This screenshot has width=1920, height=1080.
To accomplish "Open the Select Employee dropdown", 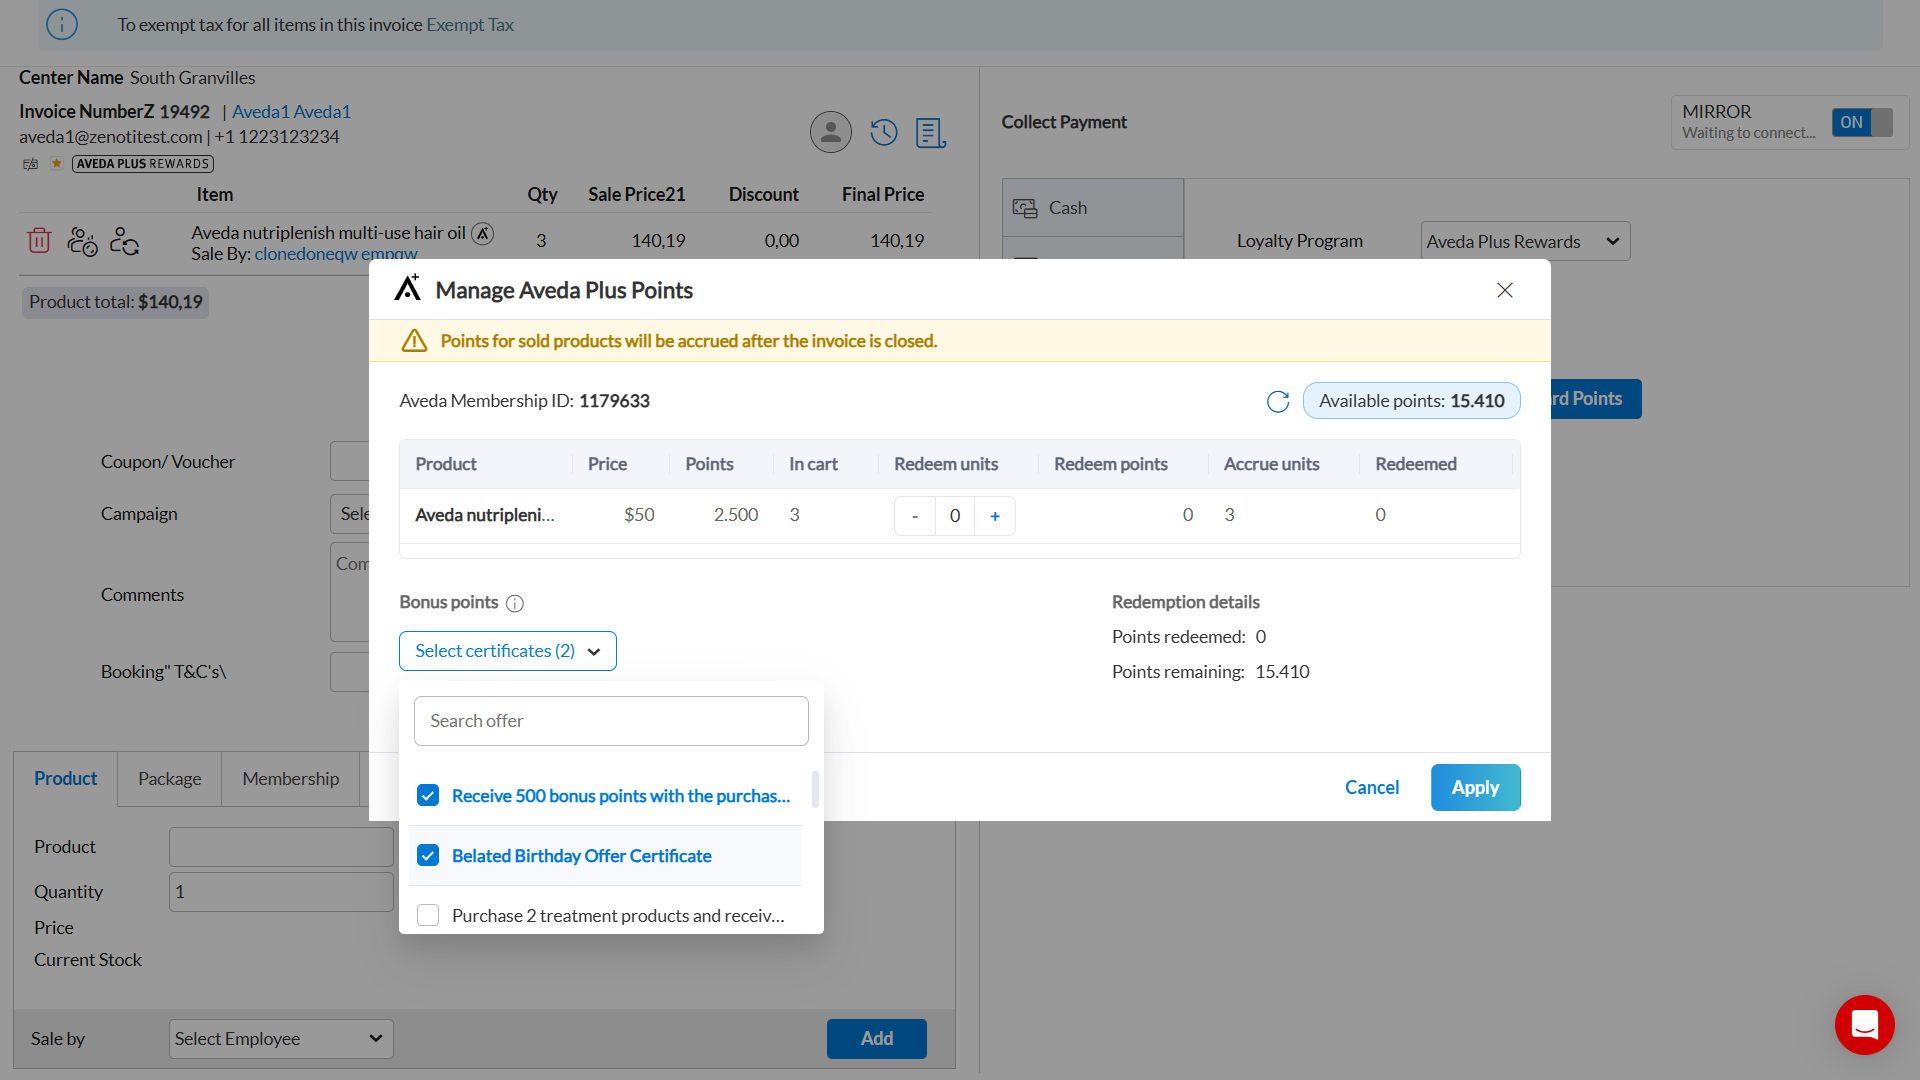I will 281,1039.
